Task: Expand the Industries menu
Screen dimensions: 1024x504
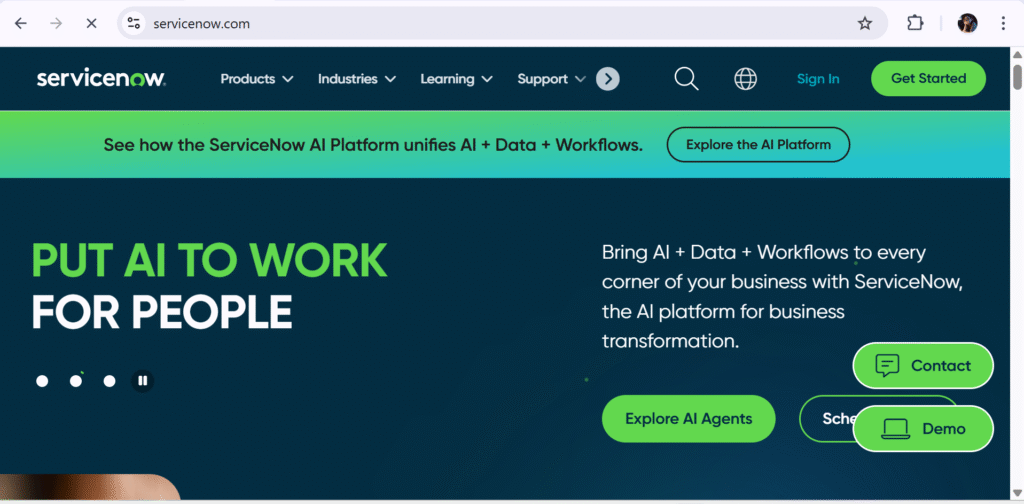Action: tap(357, 79)
